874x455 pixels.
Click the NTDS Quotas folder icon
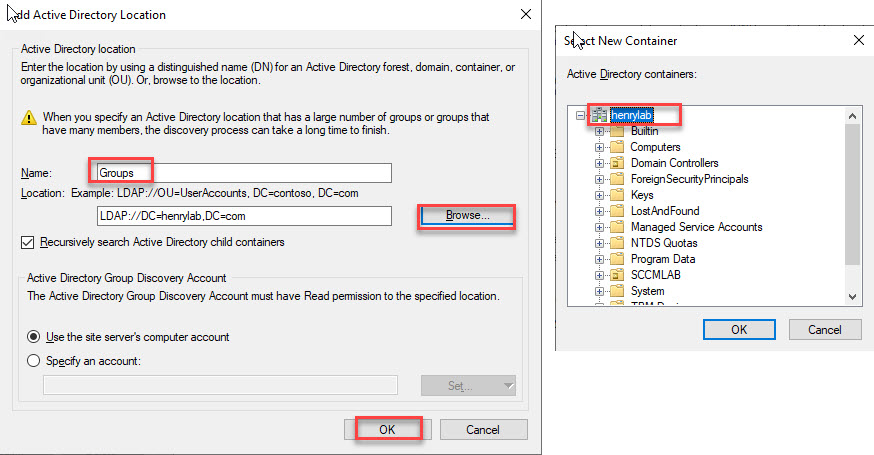pos(616,243)
